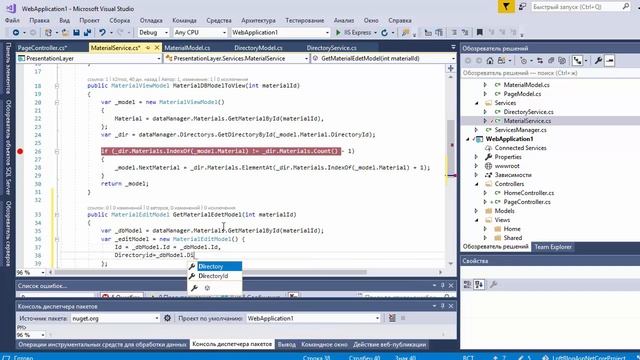Switch to DirectoryModel.cs tab
640x360 pixels.
(258, 48)
